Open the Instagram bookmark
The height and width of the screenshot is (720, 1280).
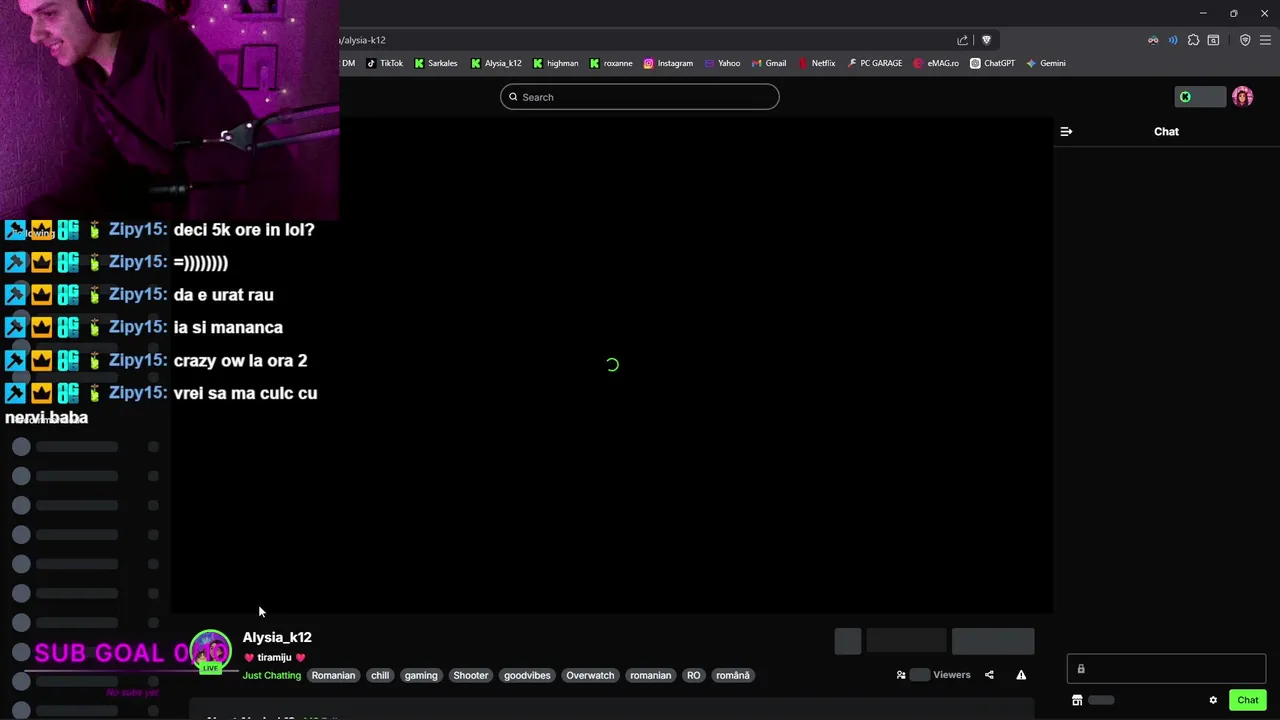pyautogui.click(x=668, y=63)
